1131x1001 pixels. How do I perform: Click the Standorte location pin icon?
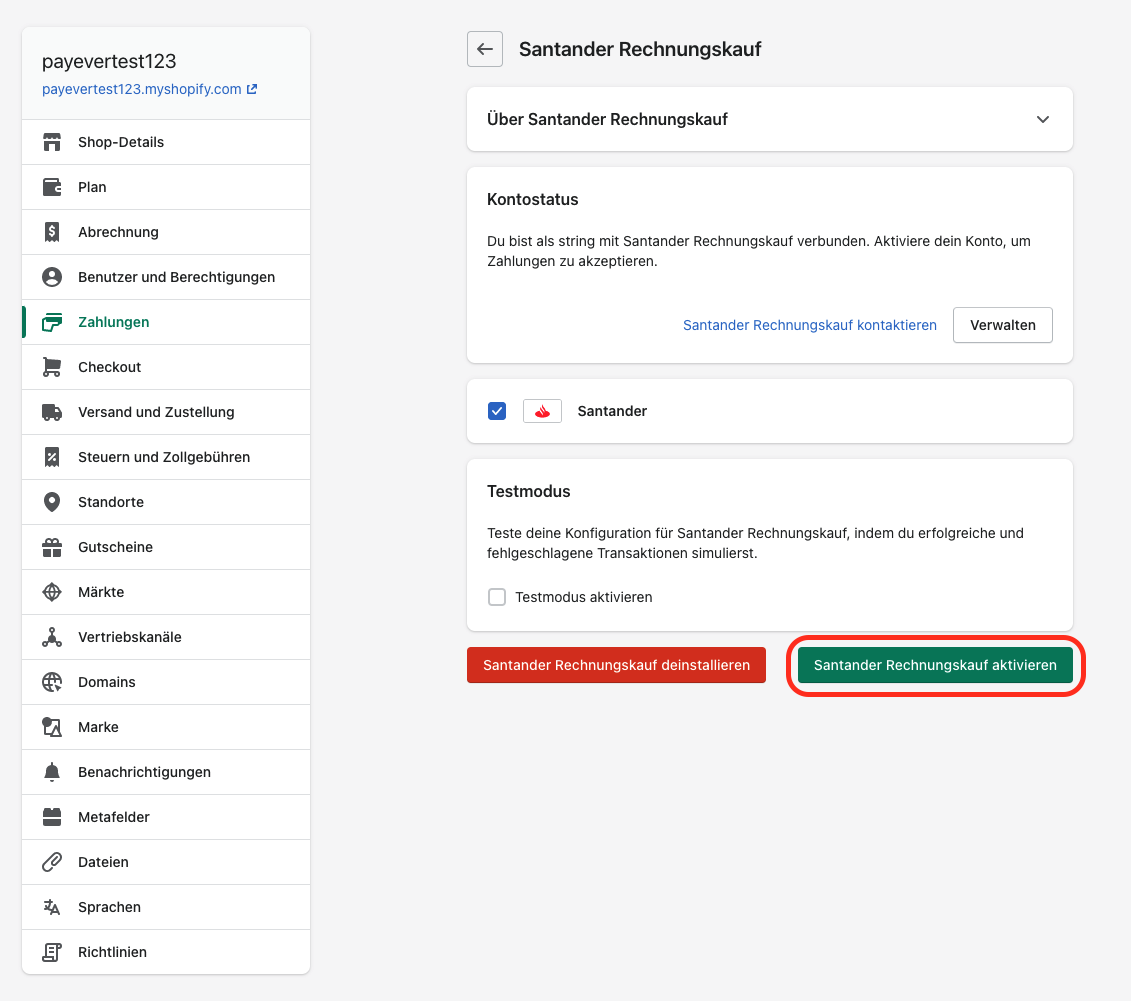point(52,502)
